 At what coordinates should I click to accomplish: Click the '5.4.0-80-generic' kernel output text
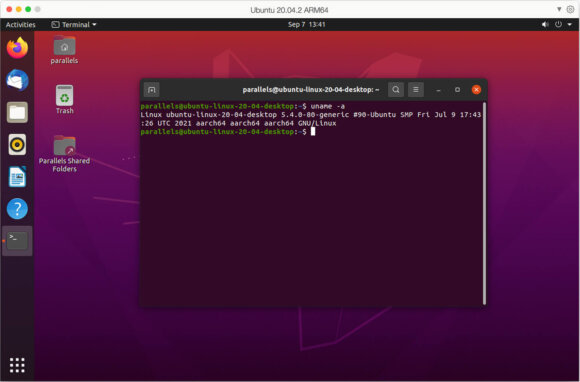pos(315,115)
